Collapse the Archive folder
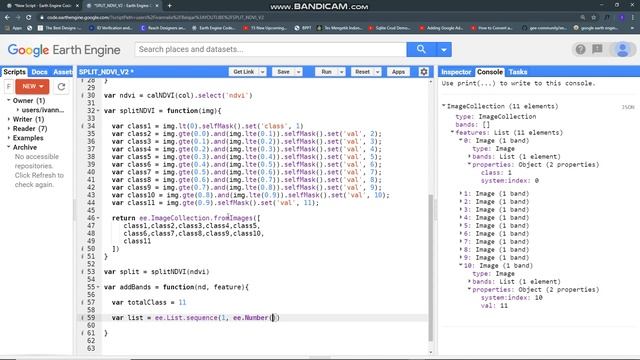The width and height of the screenshot is (640, 360). [x=9, y=147]
